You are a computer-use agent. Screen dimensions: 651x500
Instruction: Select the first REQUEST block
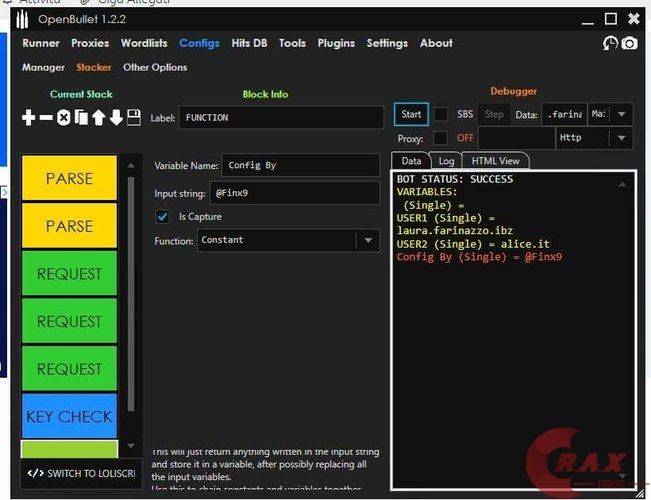pyautogui.click(x=69, y=273)
